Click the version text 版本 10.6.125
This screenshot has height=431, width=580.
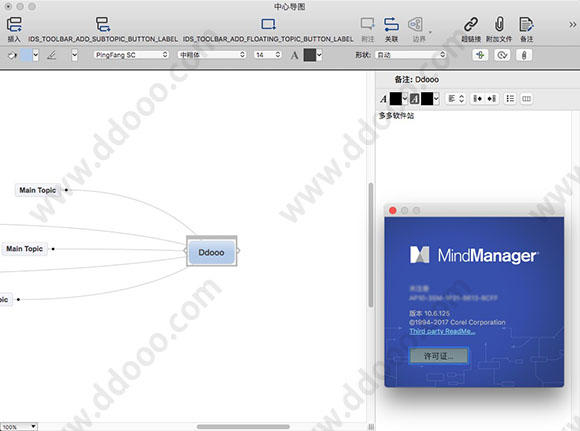(x=429, y=313)
